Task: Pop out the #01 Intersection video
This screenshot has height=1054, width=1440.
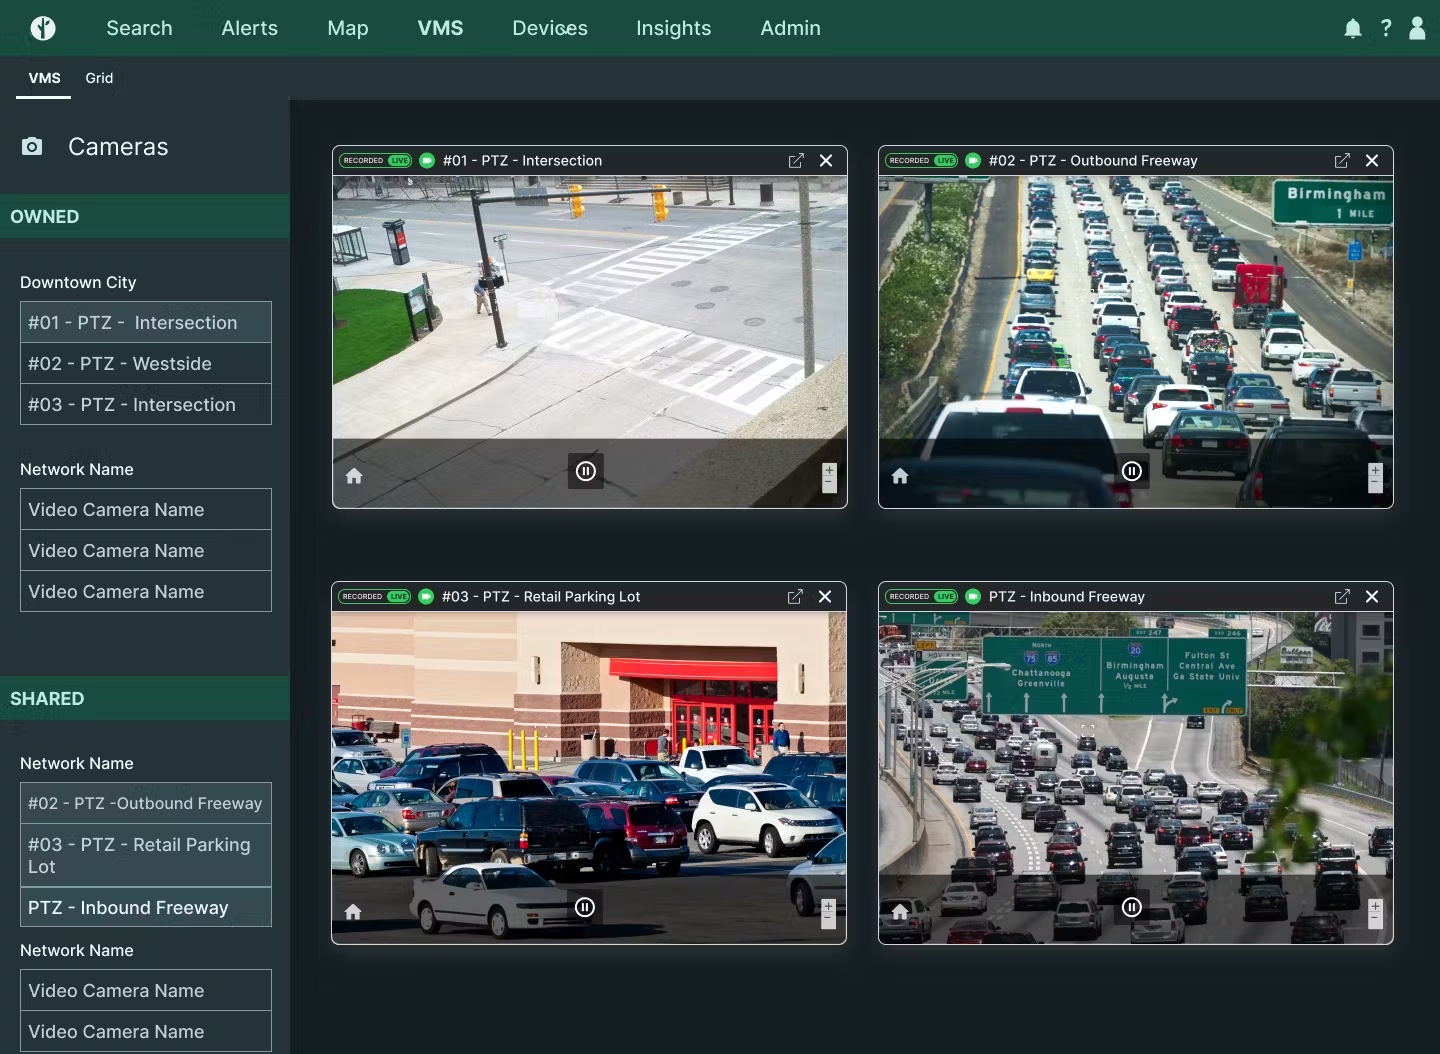Action: click(796, 161)
